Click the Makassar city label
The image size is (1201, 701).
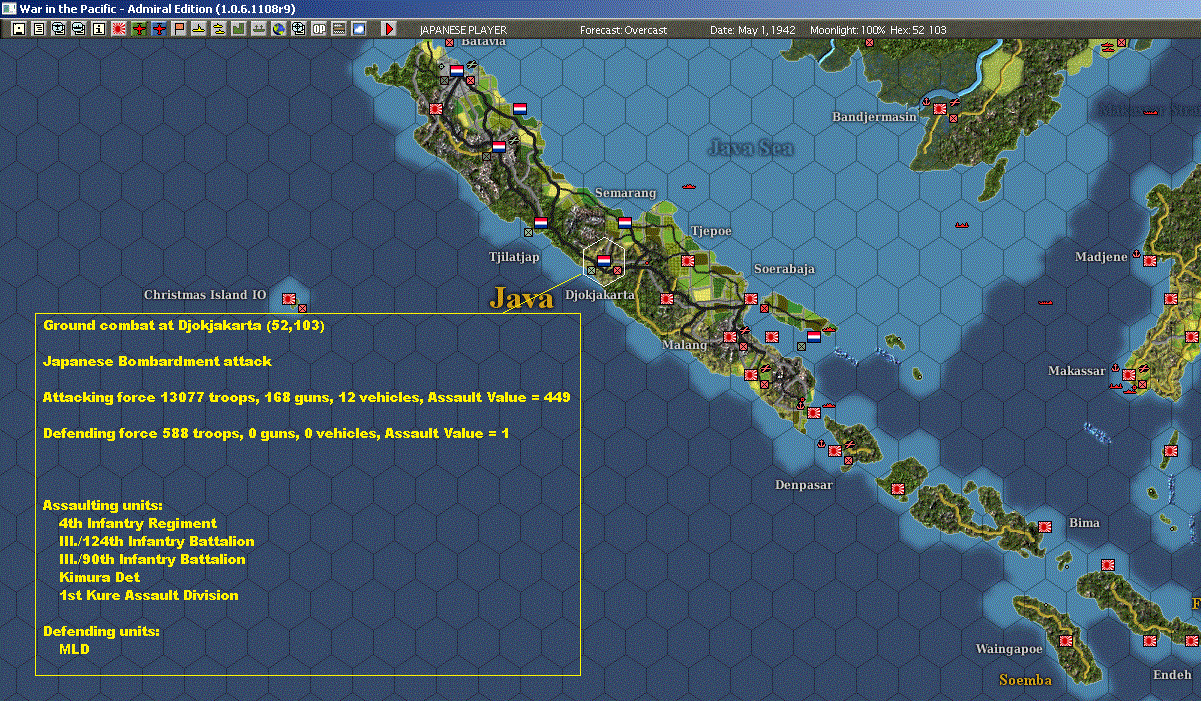pos(1077,371)
